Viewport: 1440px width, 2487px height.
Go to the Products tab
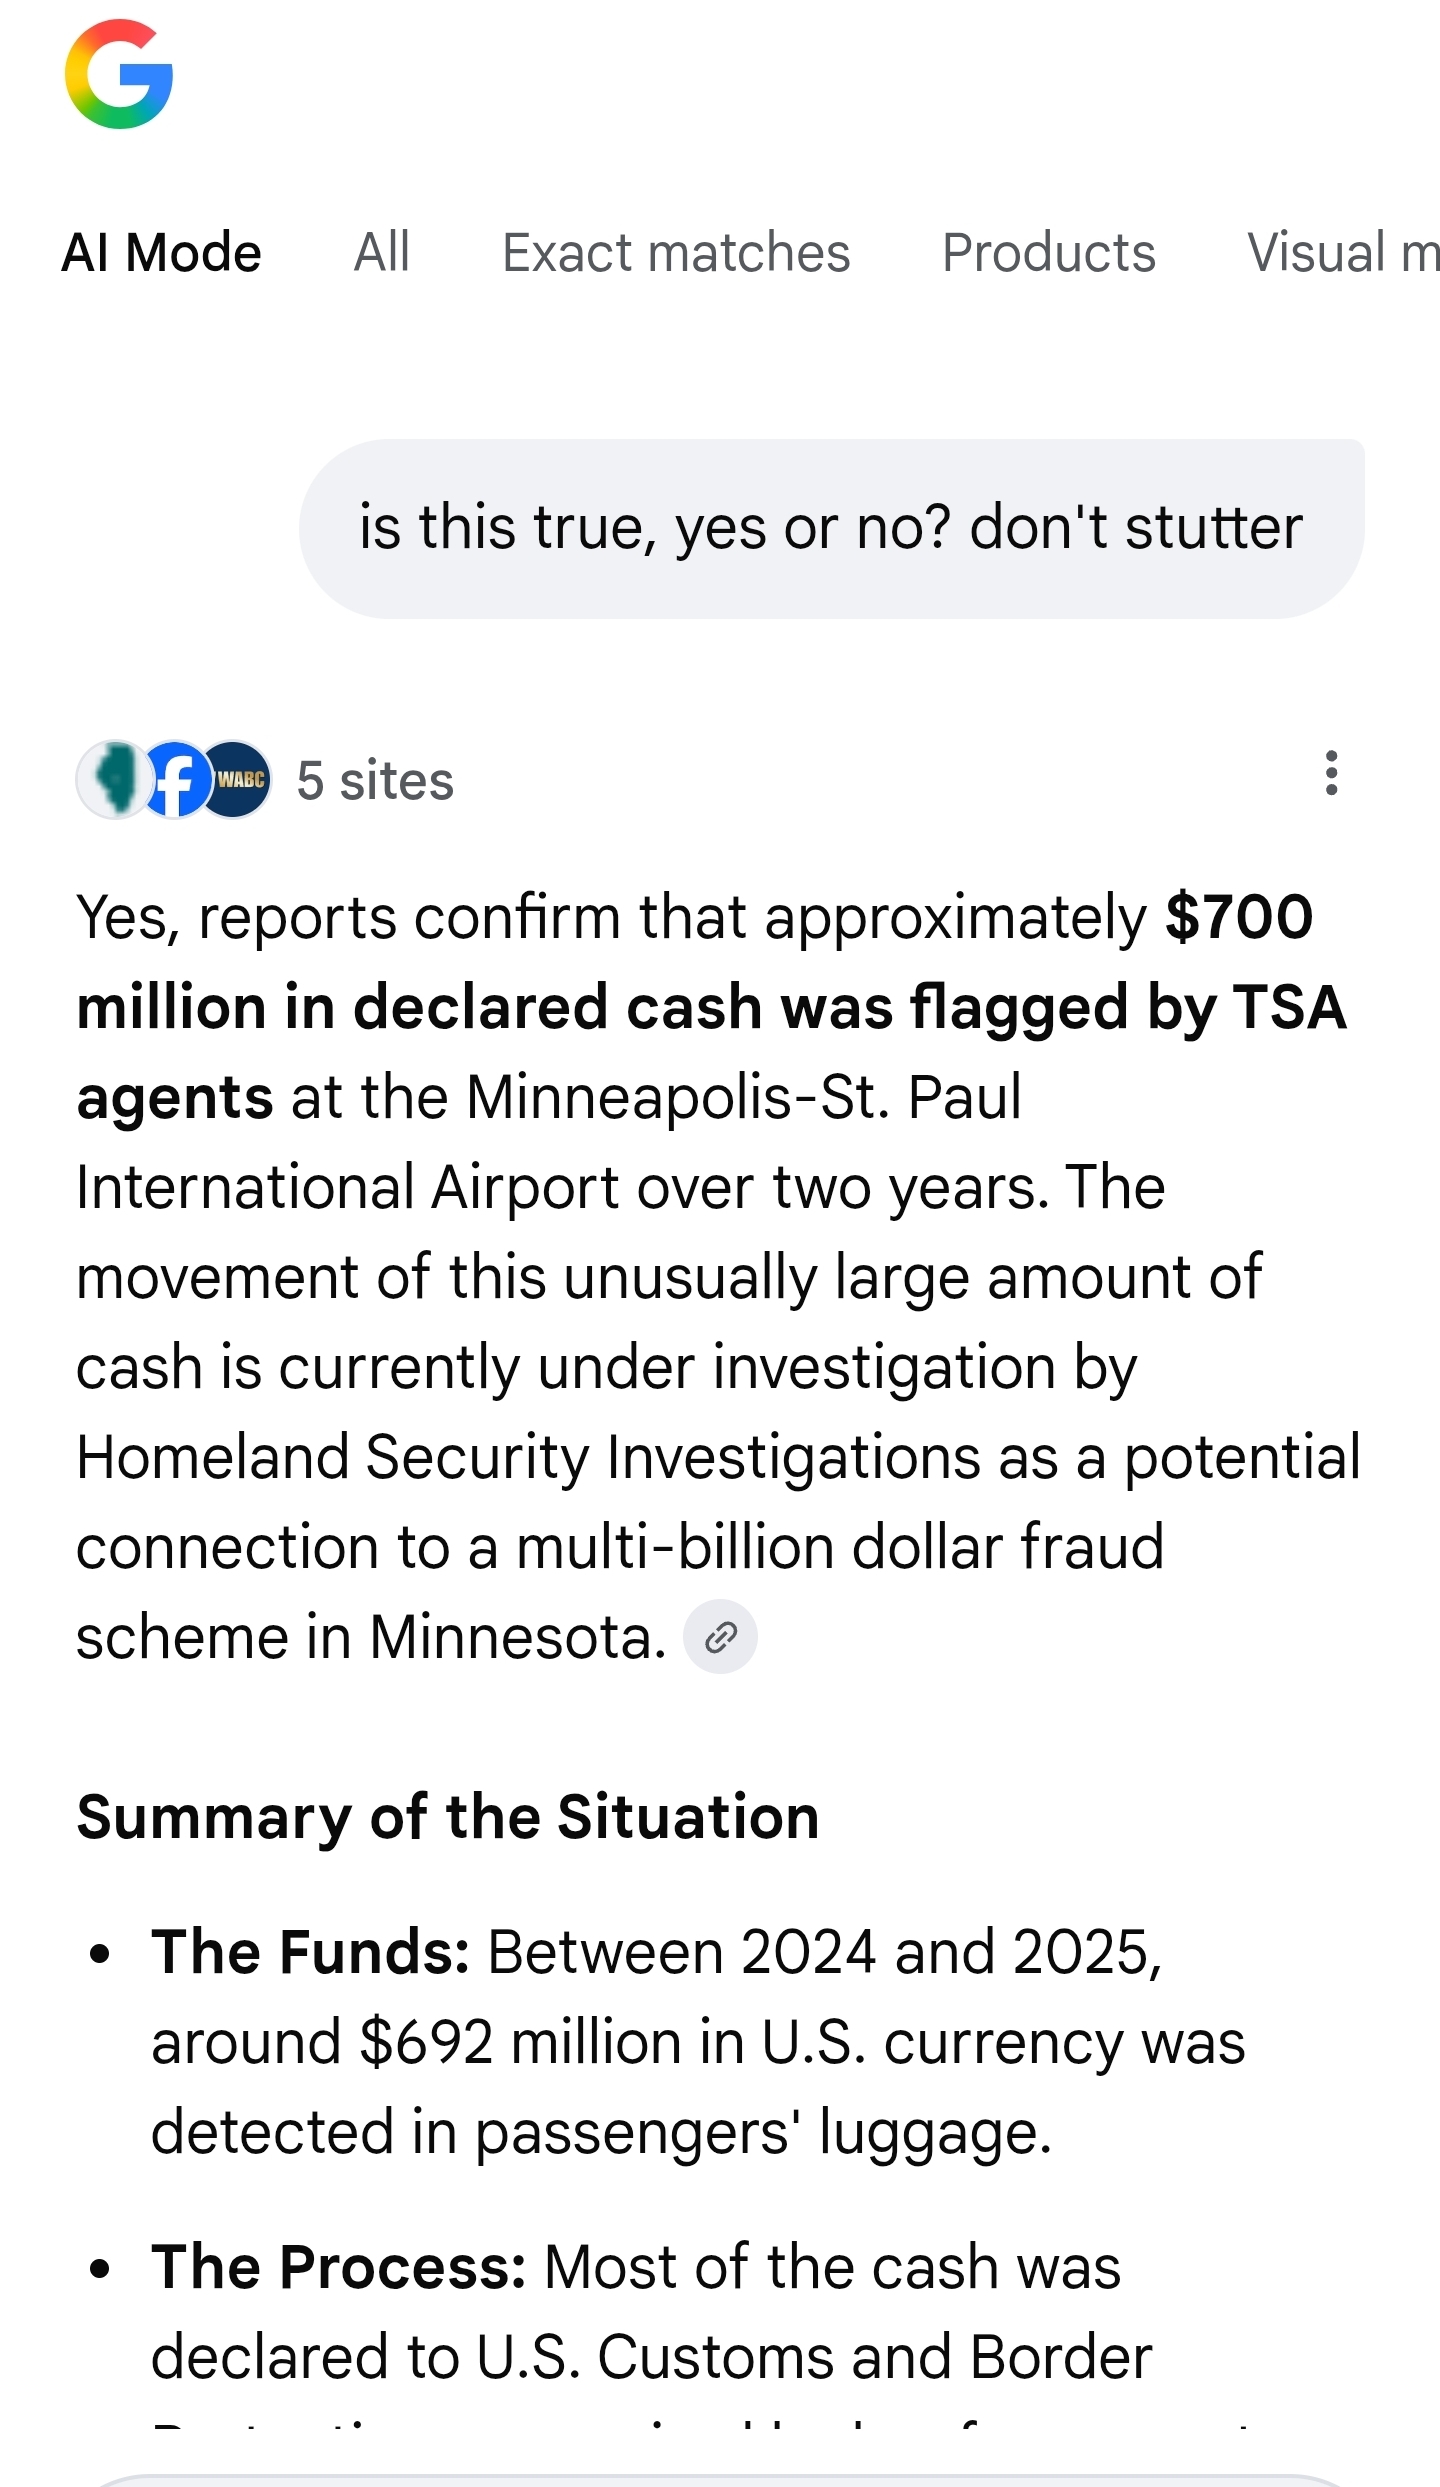click(1048, 252)
